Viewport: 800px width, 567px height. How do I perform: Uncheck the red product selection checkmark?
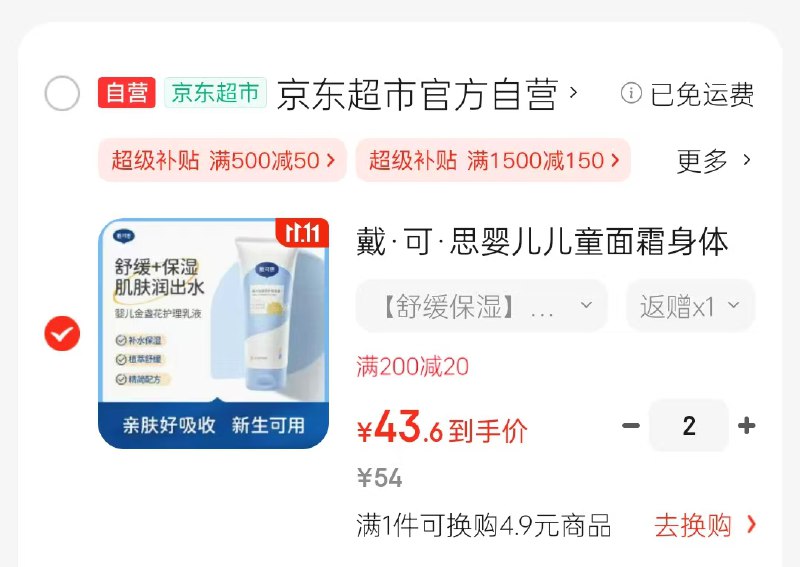point(62,334)
